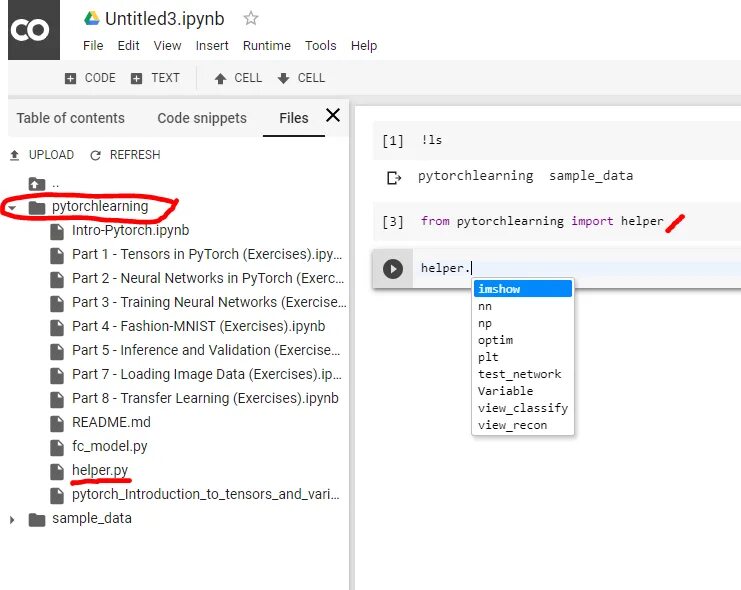
Task: Expand the sample_data folder
Action: (x=12, y=520)
